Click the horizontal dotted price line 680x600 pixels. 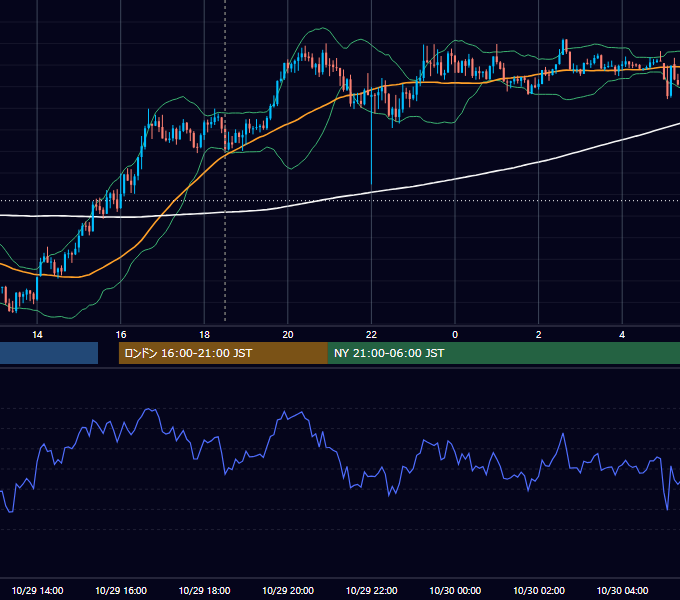click(x=340, y=201)
